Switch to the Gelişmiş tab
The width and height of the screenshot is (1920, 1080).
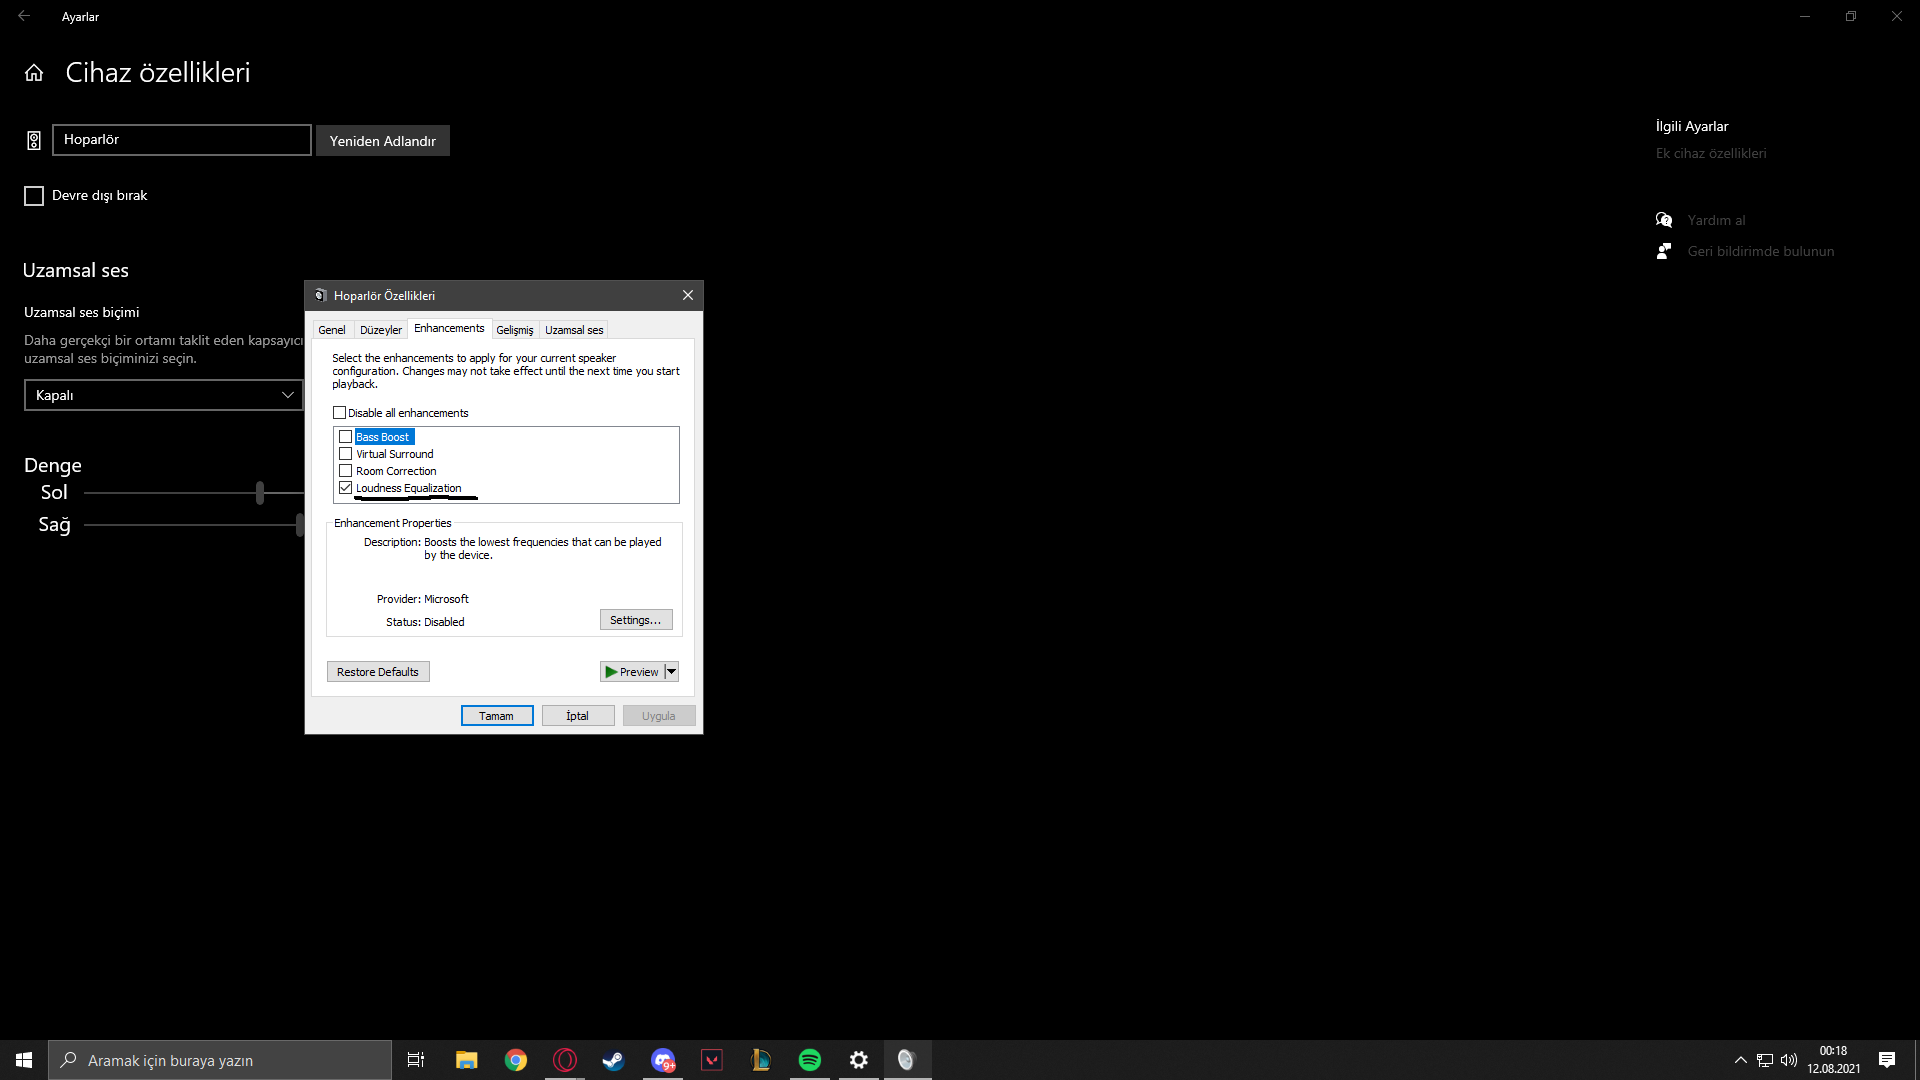[x=514, y=330]
